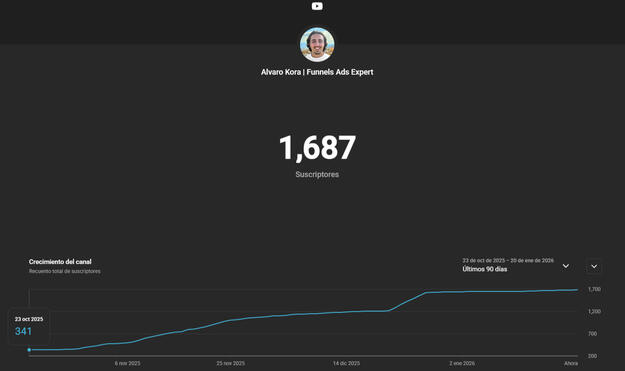Click the Crecimiento del canal heading
Viewport: 625px width, 371px height.
[x=60, y=262]
